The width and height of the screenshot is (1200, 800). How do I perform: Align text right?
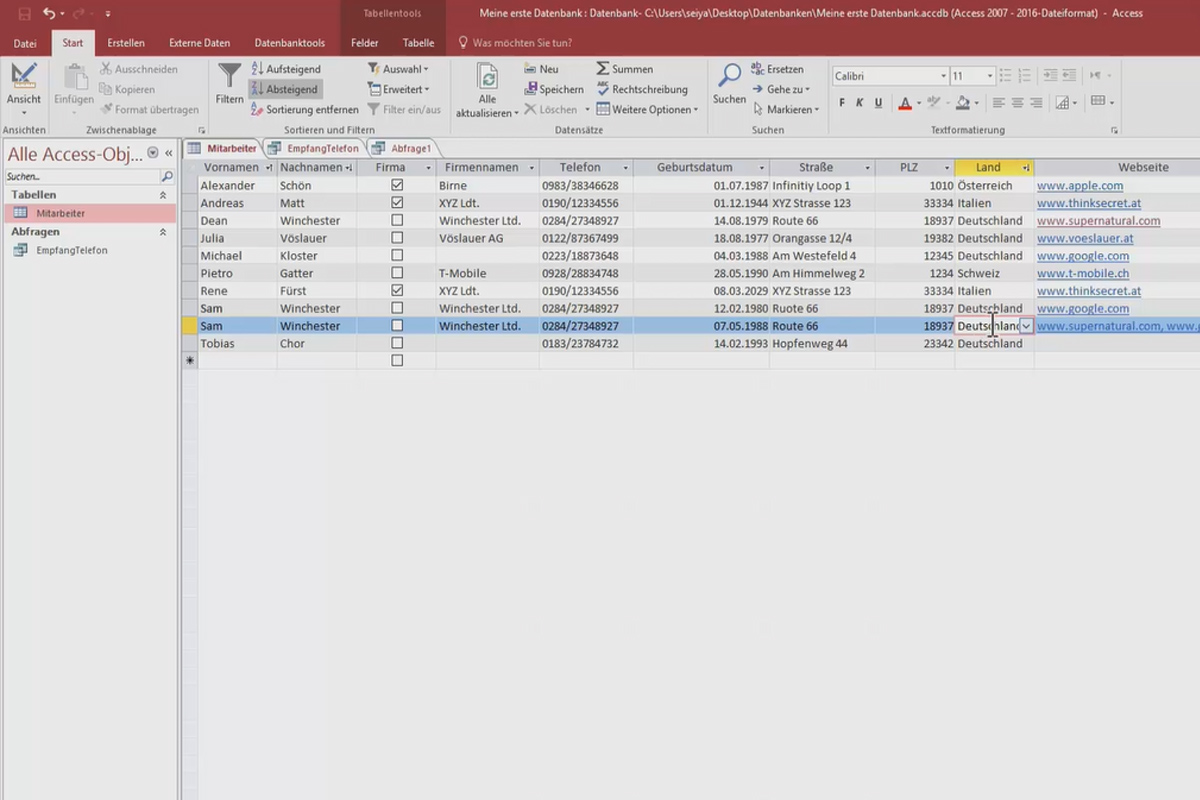1036,103
